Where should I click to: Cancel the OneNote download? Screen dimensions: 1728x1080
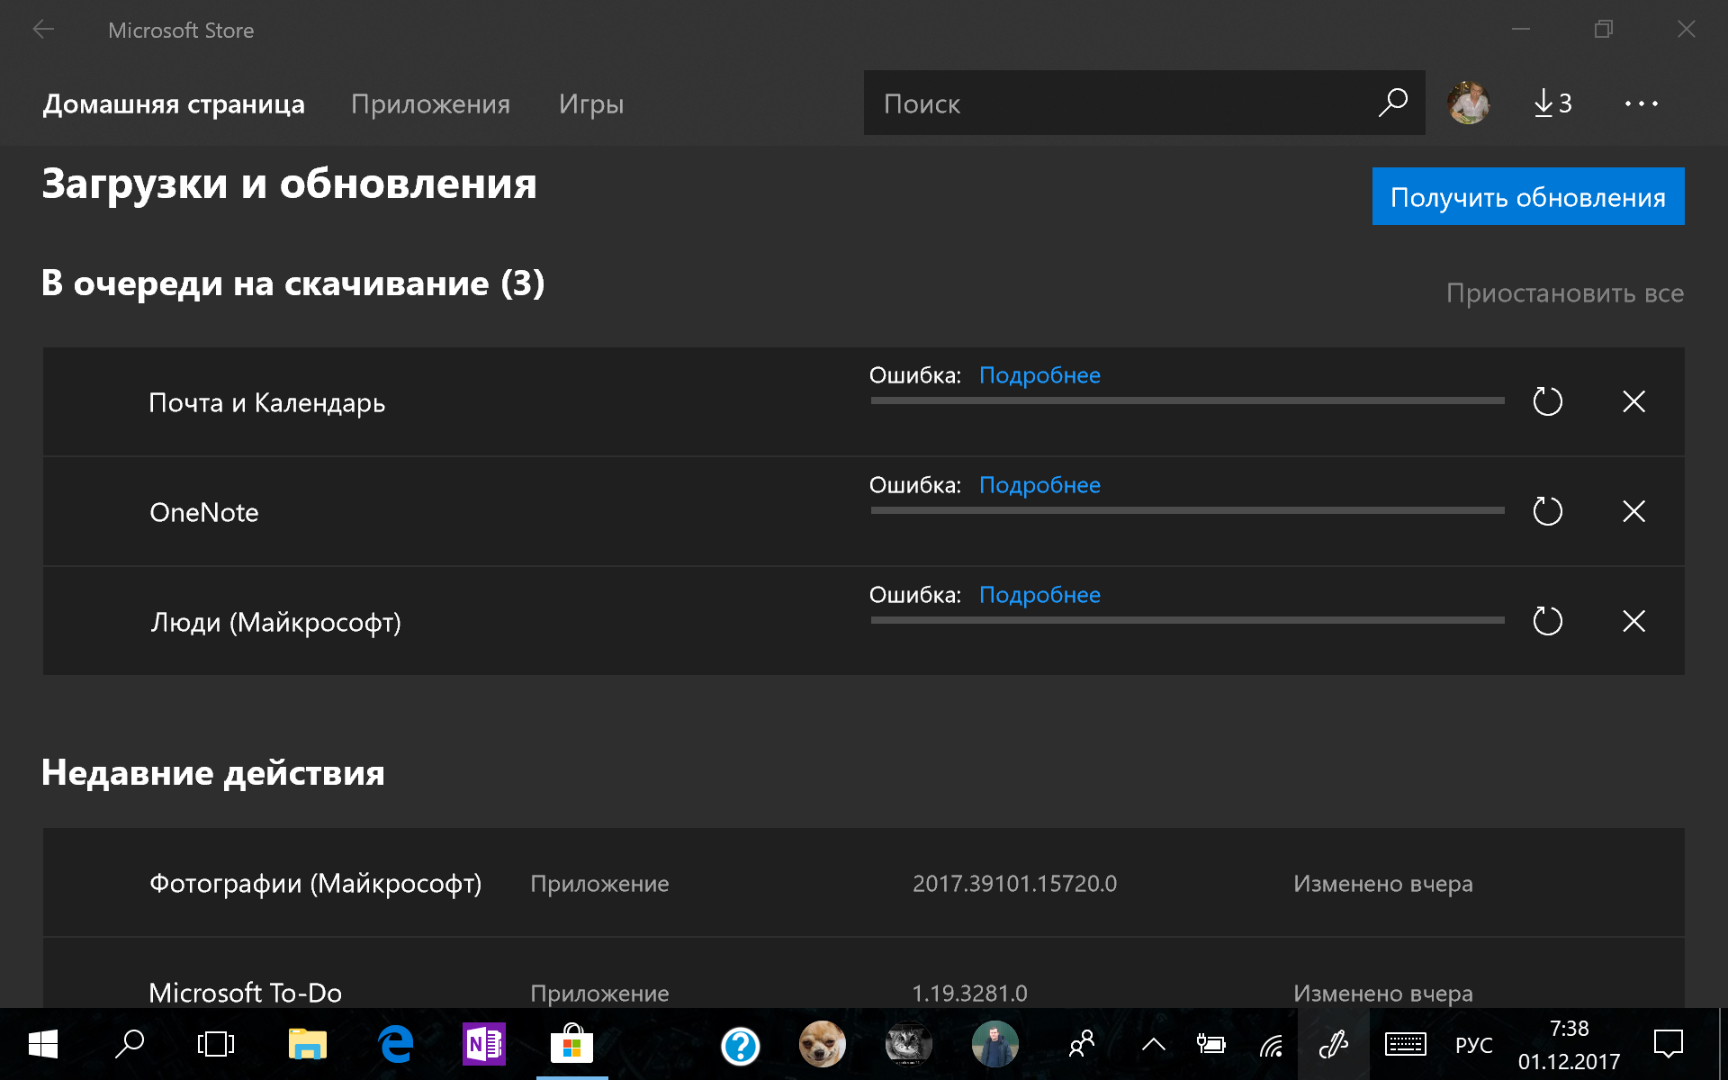(x=1634, y=512)
